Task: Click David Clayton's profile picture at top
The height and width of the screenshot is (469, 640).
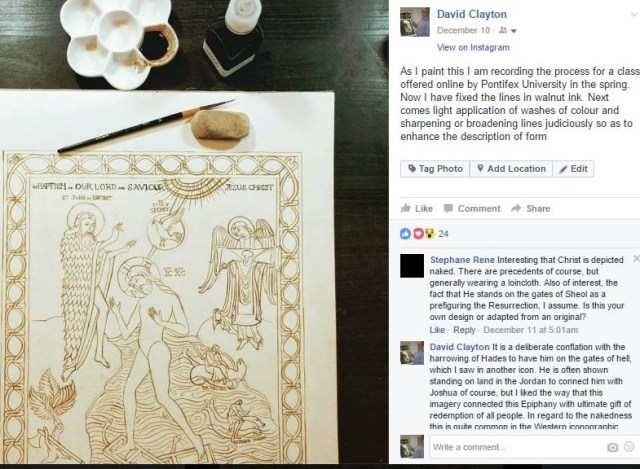Action: (x=415, y=22)
